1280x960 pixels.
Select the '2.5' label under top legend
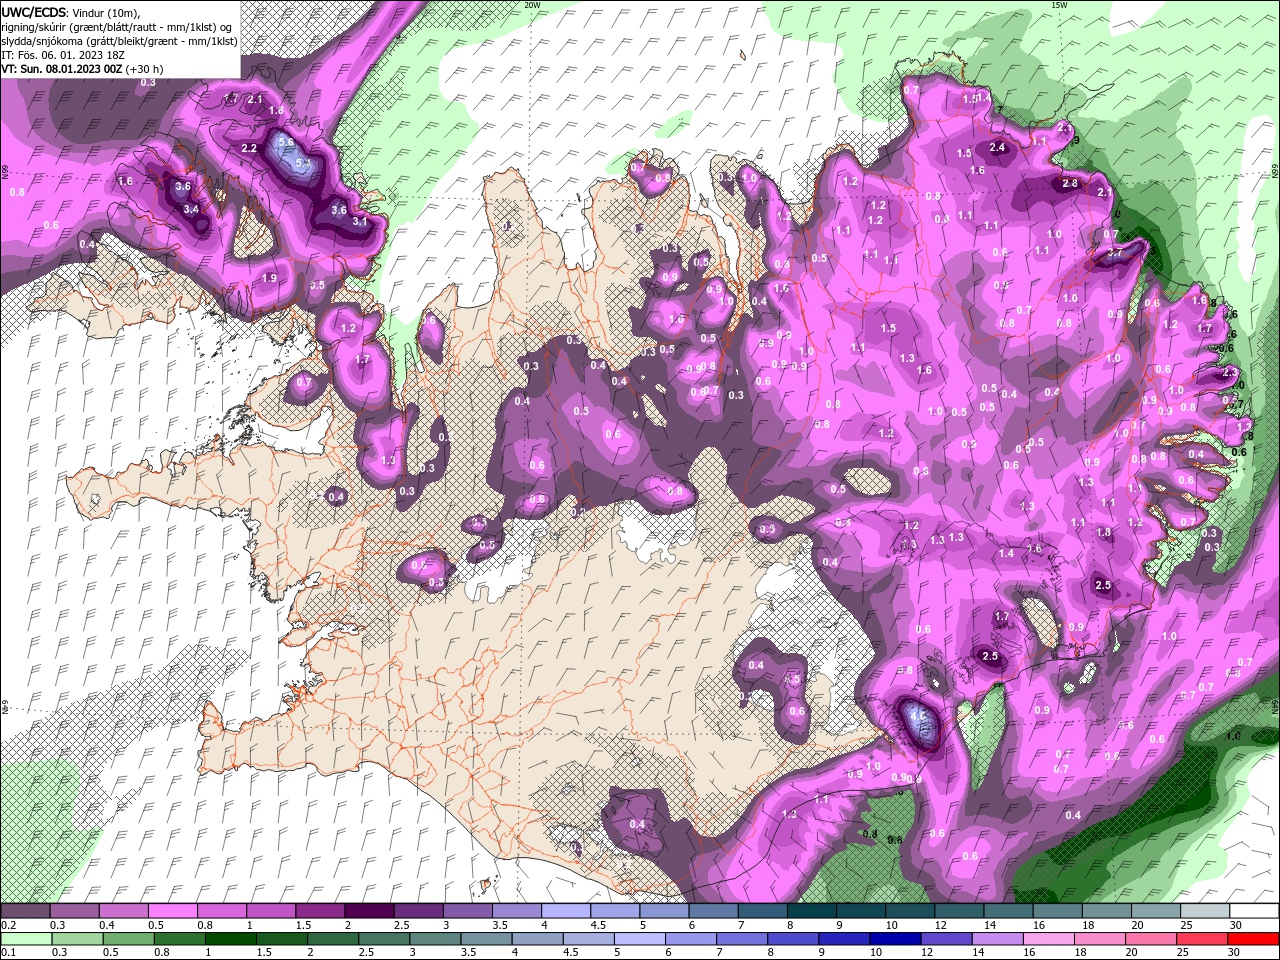point(402,925)
